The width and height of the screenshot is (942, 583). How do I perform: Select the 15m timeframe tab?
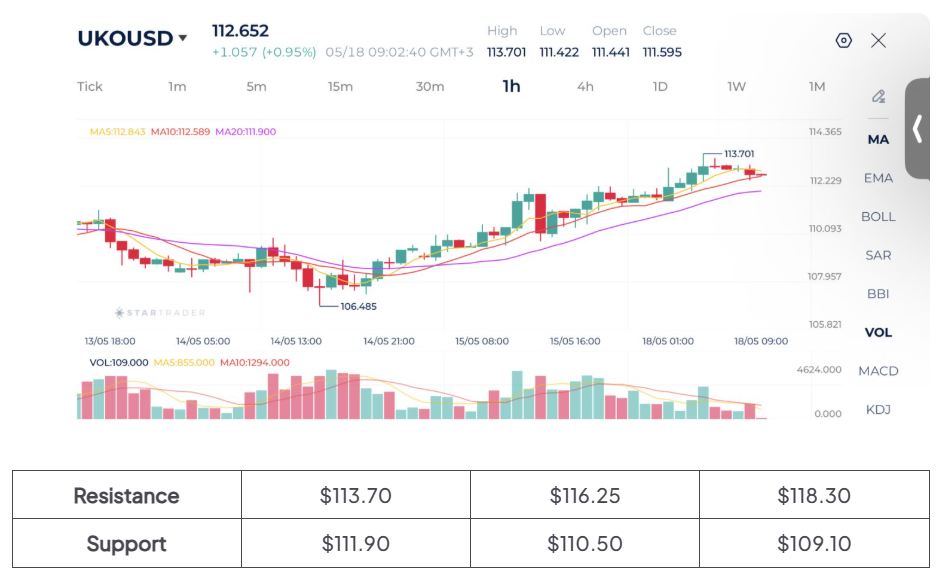[340, 87]
